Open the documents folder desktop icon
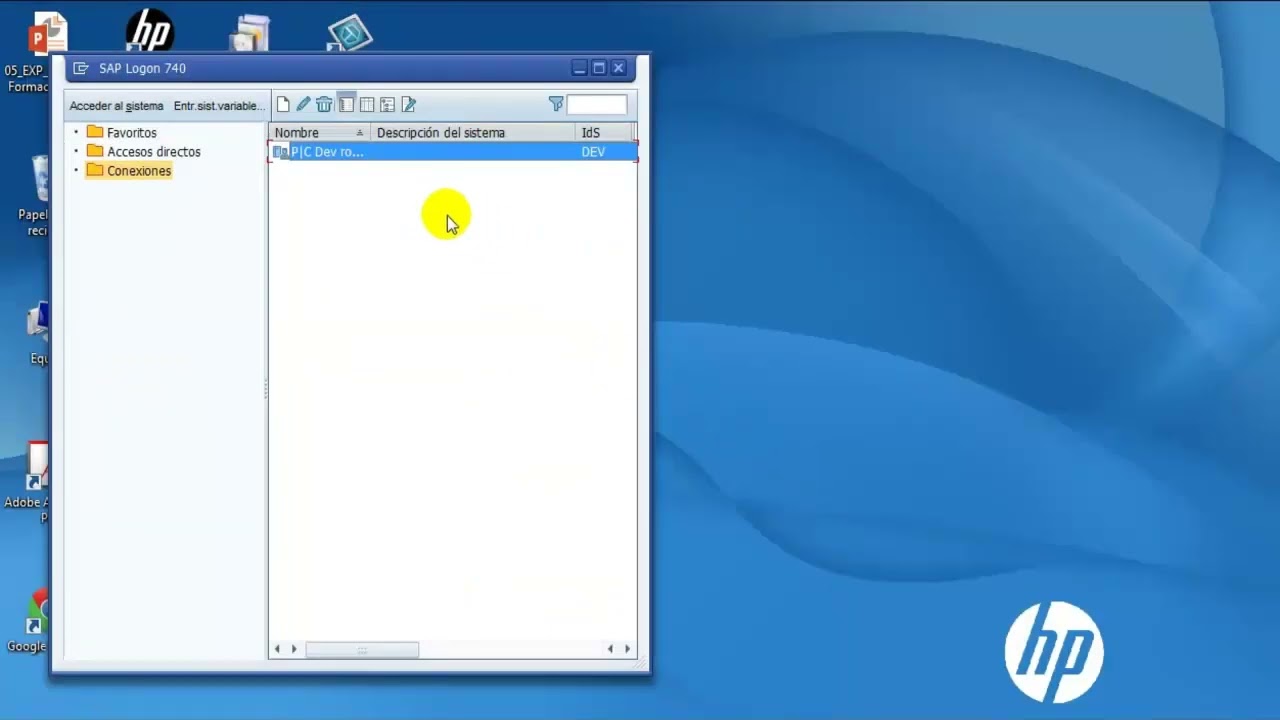Image resolution: width=1280 pixels, height=720 pixels. (250, 33)
